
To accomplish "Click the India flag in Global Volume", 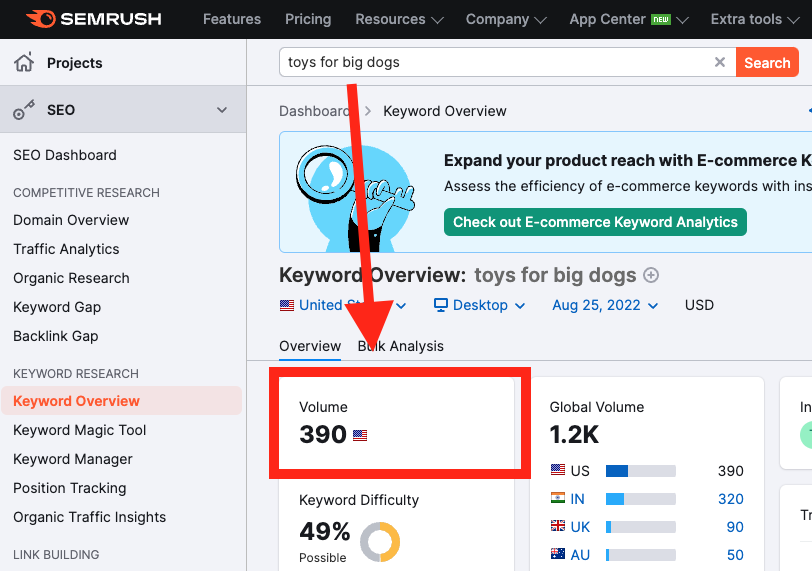I will click(558, 498).
